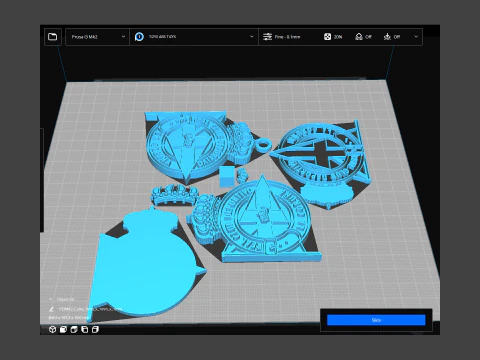Select the small cube model on build plate
Image resolution: width=480 pixels, height=360 pixels.
click(227, 176)
